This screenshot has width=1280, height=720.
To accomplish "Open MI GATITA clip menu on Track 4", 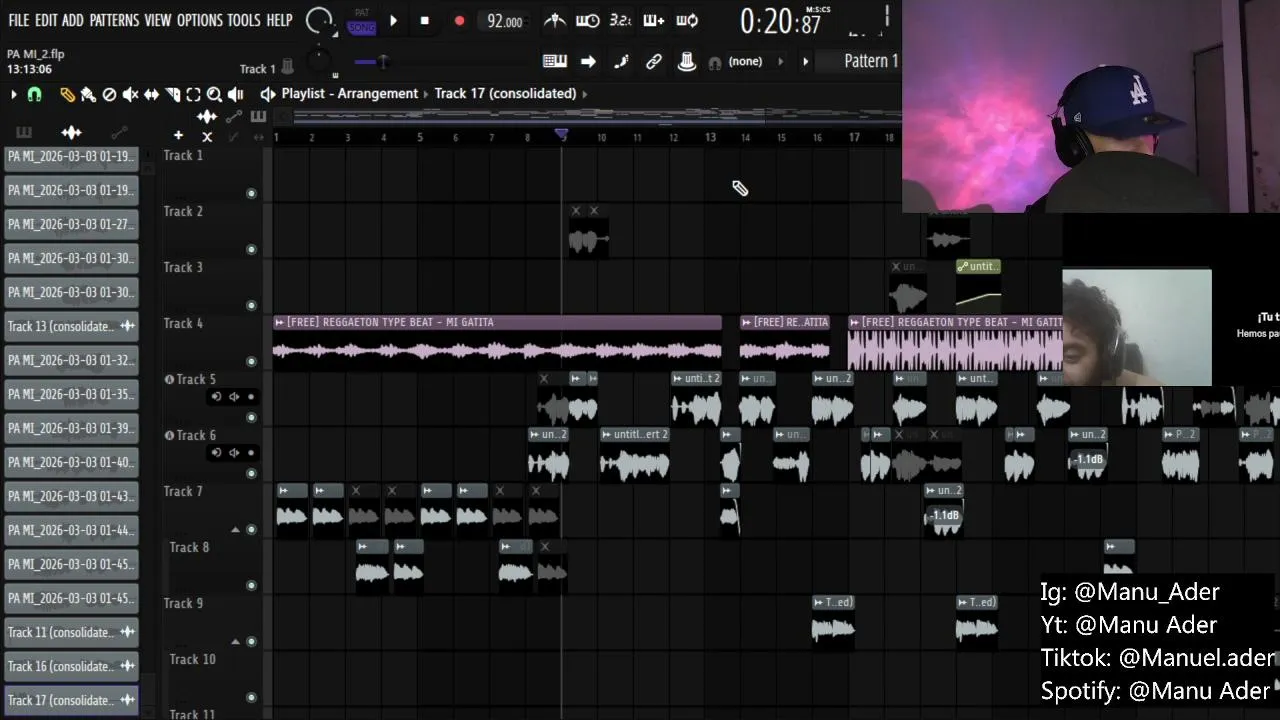I will tap(280, 322).
